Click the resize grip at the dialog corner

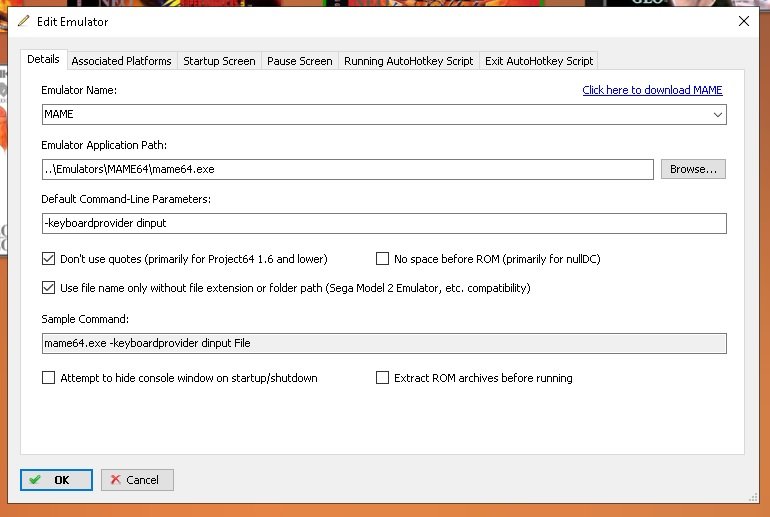(x=753, y=497)
